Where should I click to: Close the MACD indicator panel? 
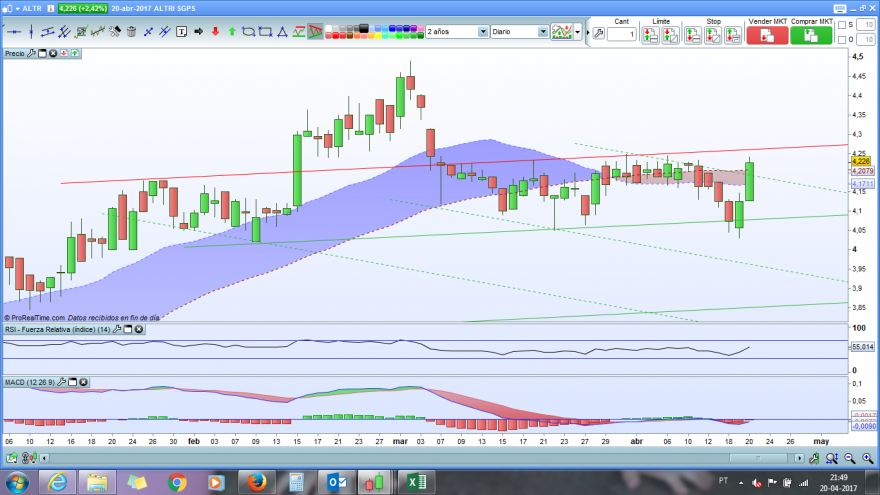click(x=84, y=382)
